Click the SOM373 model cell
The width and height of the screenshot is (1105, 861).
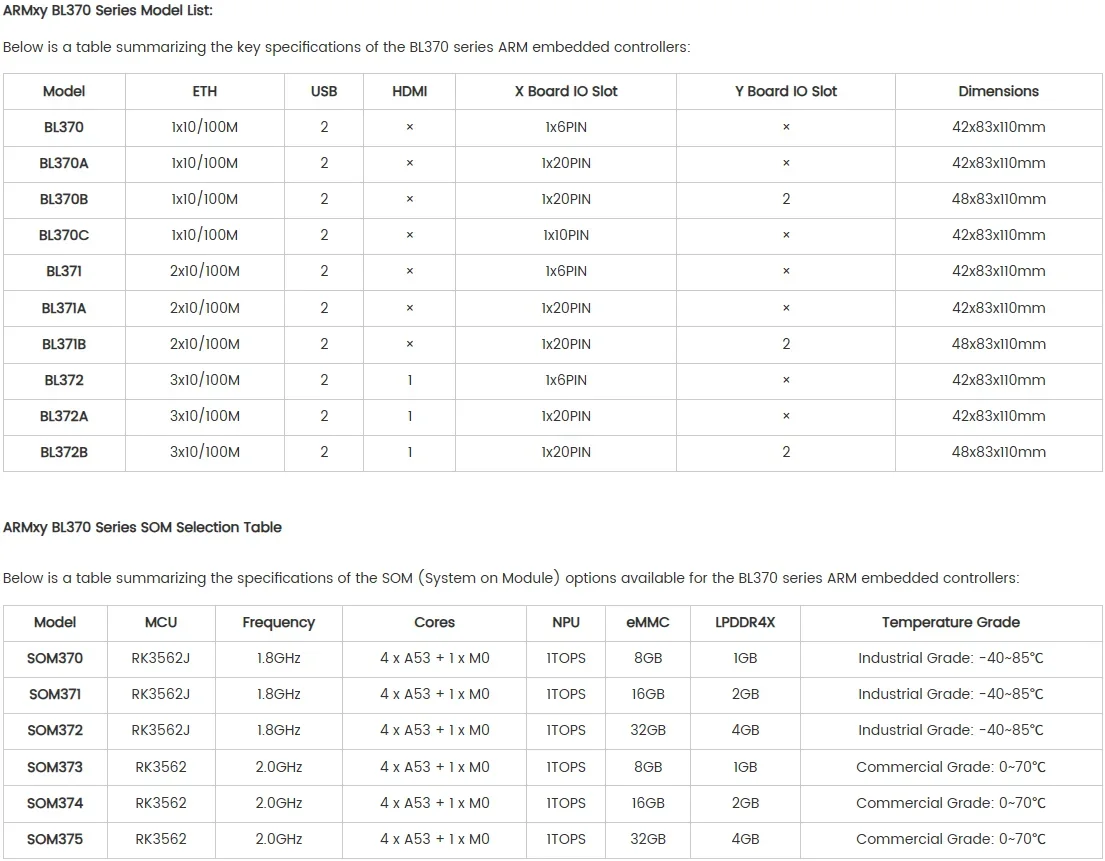point(55,767)
